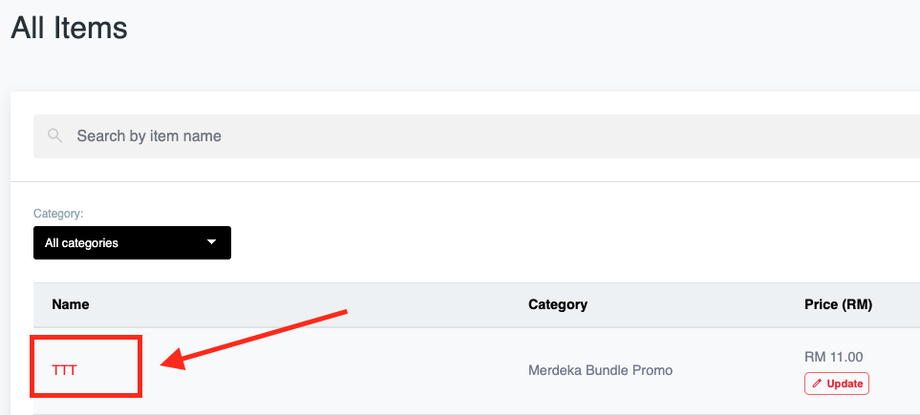Click the red highlight box's top border
This screenshot has width=920, height=415.
(x=86, y=338)
